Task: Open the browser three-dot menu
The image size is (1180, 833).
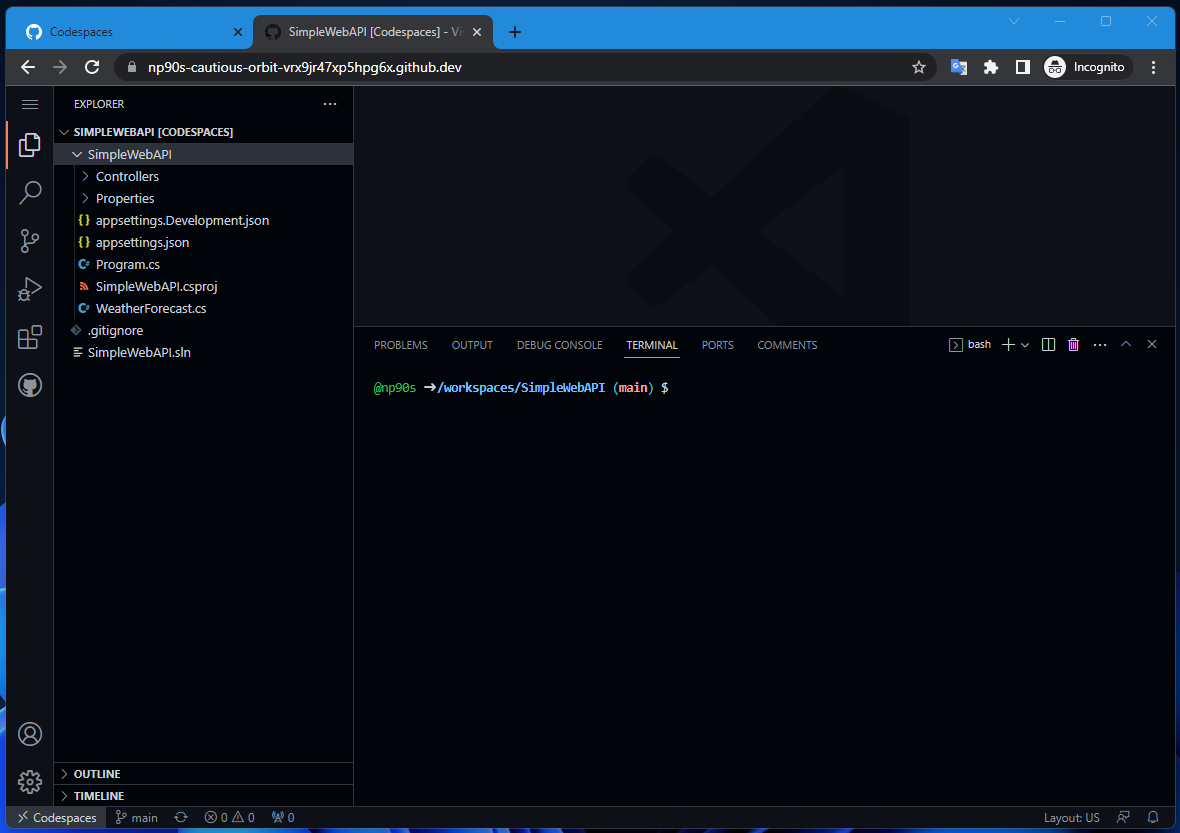Action: pos(1153,67)
